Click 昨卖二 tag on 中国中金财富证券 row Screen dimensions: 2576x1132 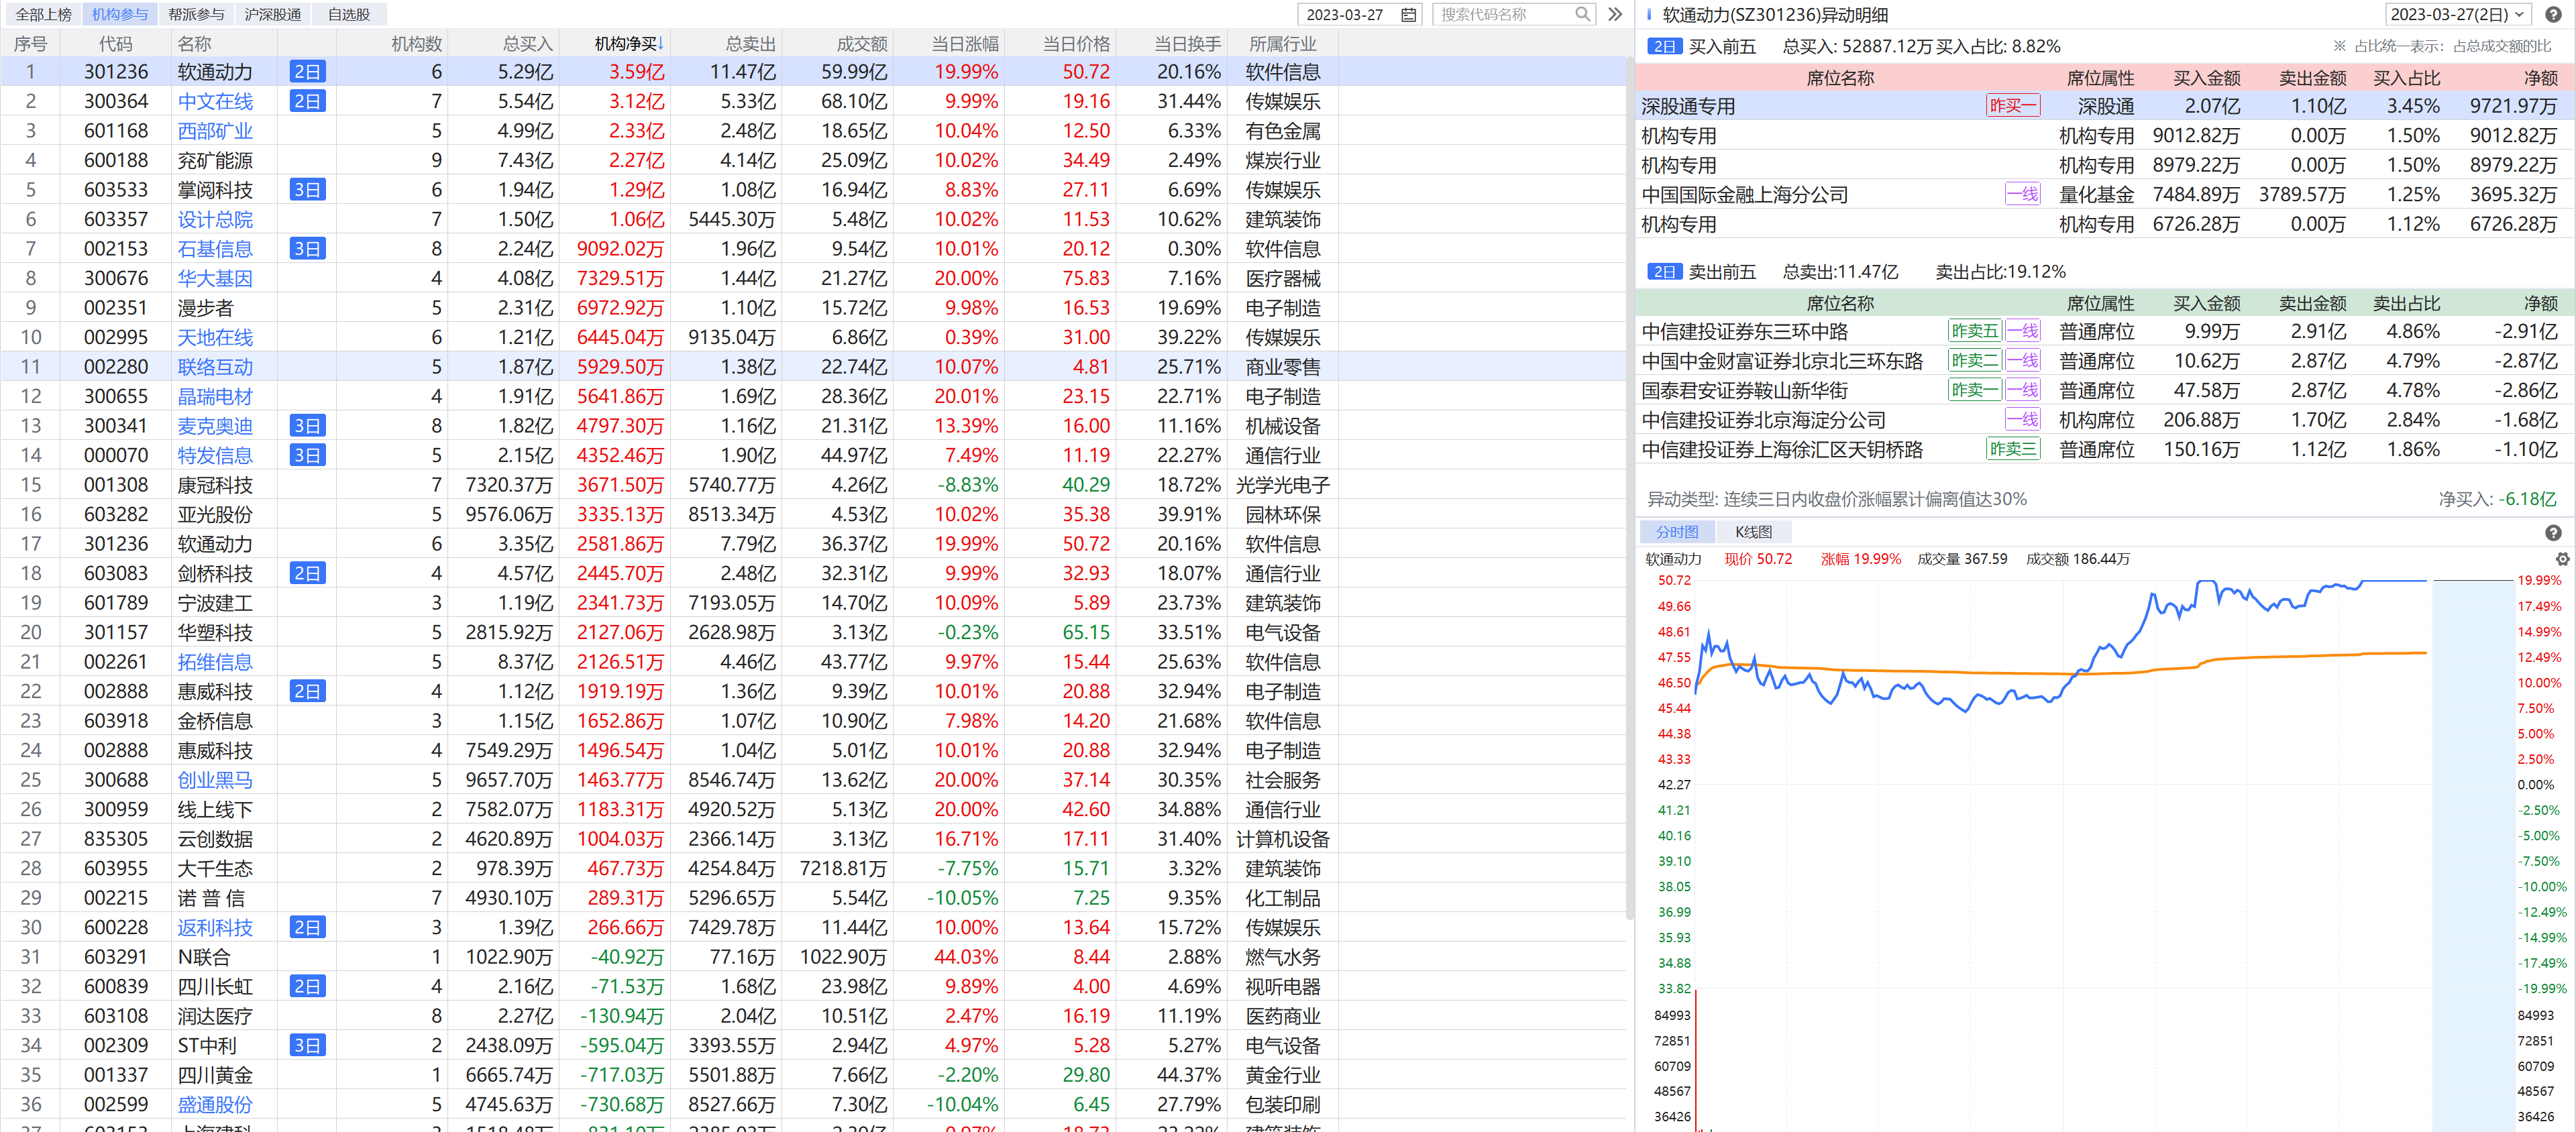click(1975, 361)
